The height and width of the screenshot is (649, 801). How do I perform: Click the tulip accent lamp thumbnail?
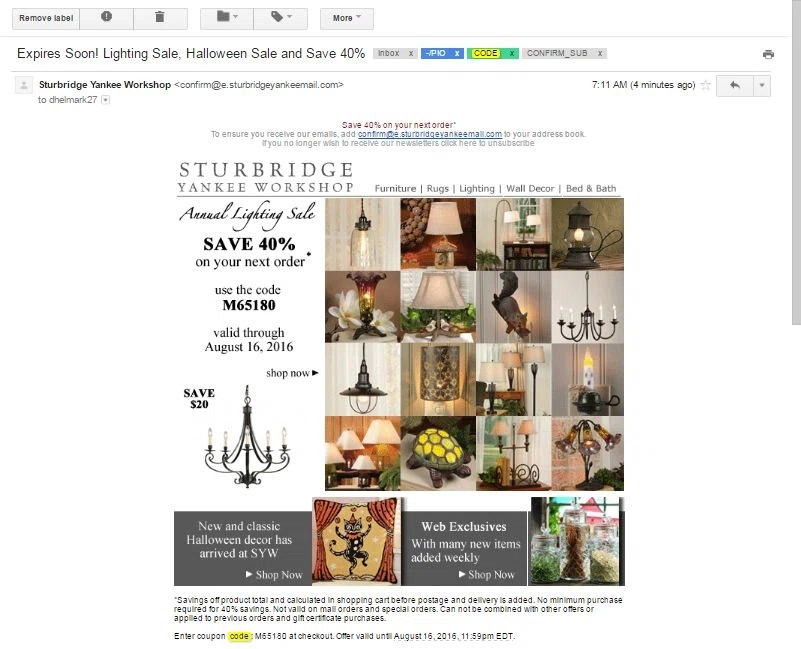click(x=362, y=307)
